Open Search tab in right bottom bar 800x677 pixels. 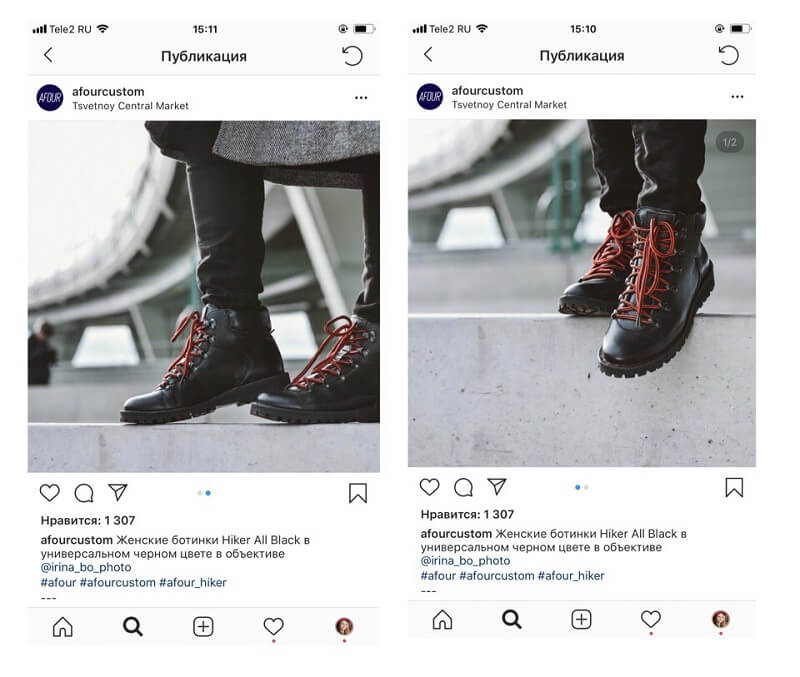coord(512,619)
